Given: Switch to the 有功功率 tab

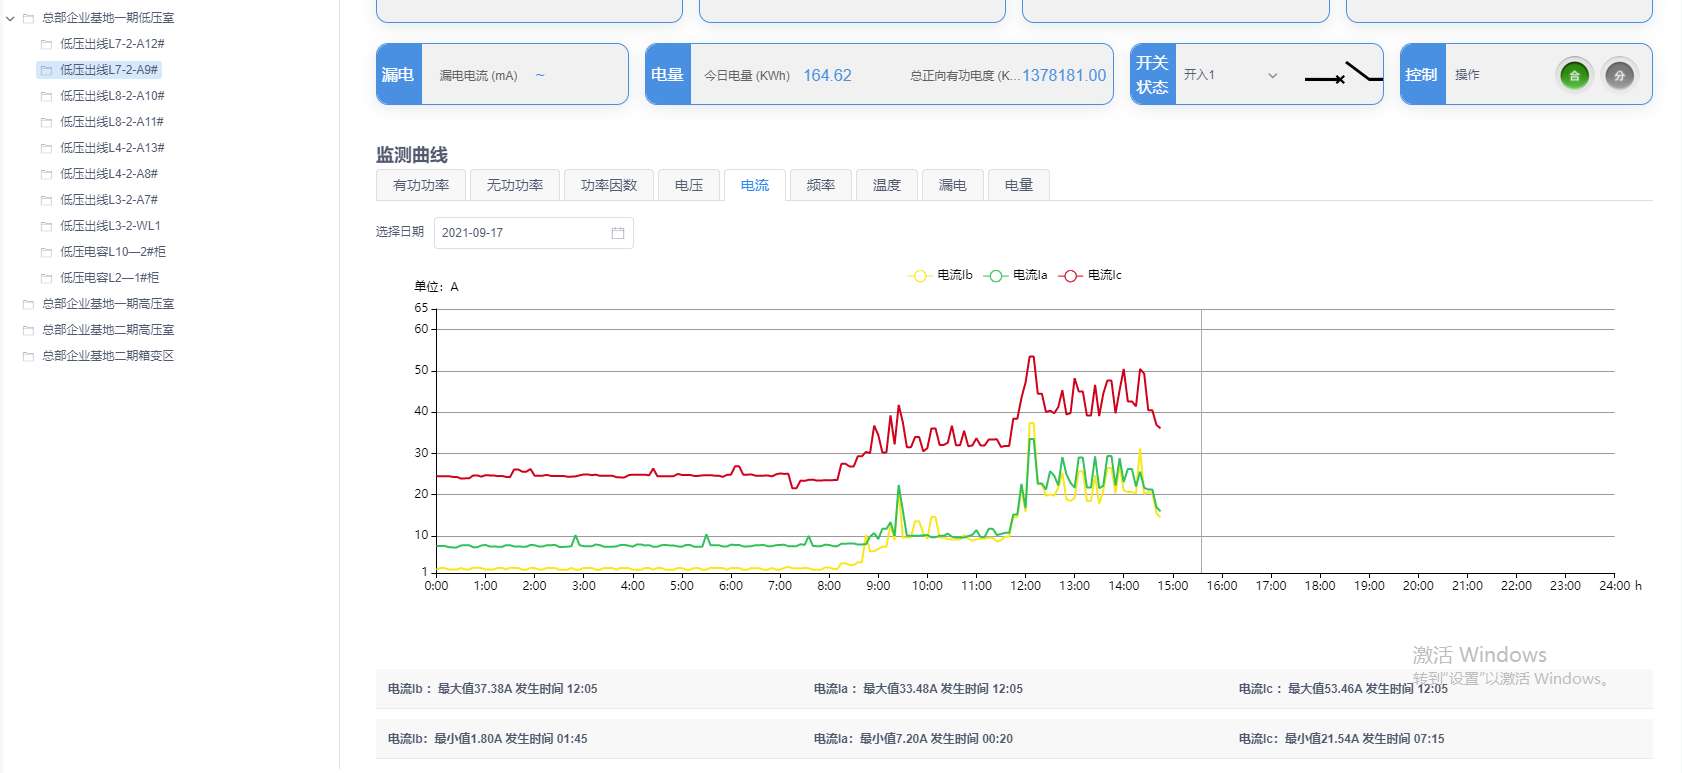Looking at the screenshot, I should pyautogui.click(x=421, y=185).
